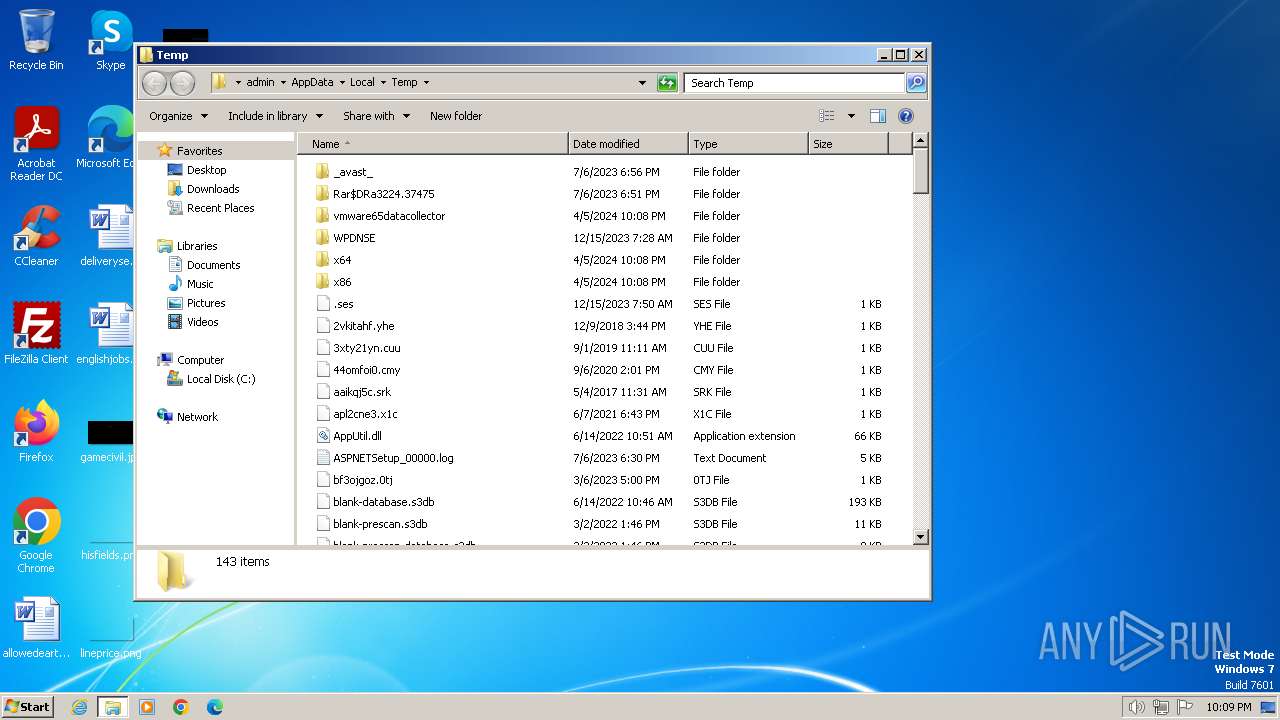The width and height of the screenshot is (1280, 720).
Task: Select Desktop in the navigation pane
Action: (206, 170)
